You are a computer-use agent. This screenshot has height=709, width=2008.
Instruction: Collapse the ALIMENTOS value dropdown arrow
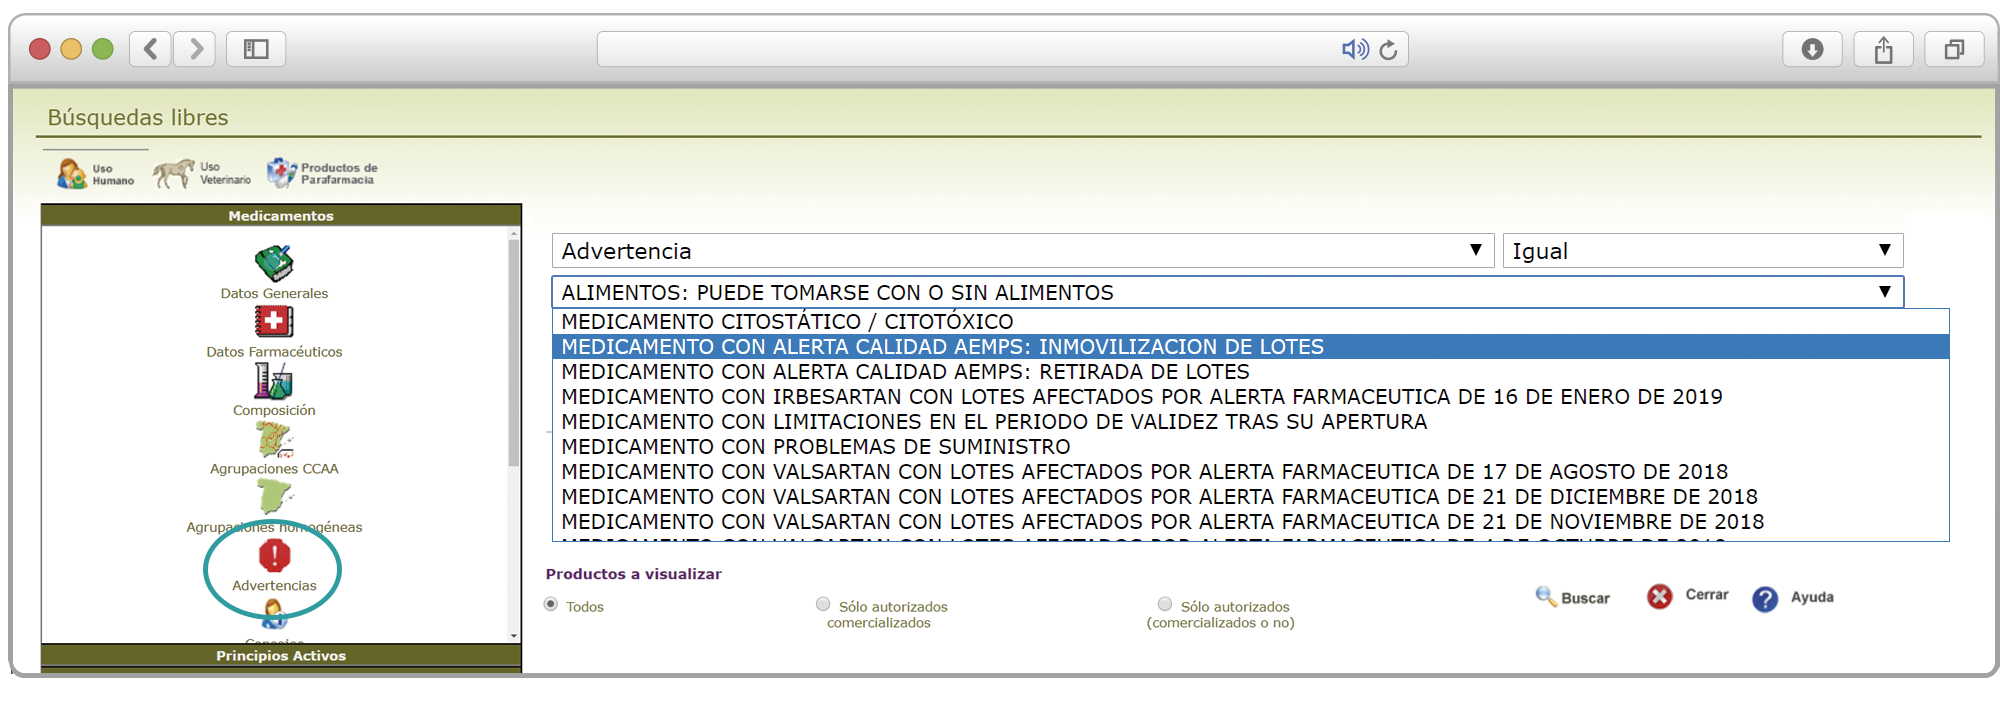coord(1884,292)
